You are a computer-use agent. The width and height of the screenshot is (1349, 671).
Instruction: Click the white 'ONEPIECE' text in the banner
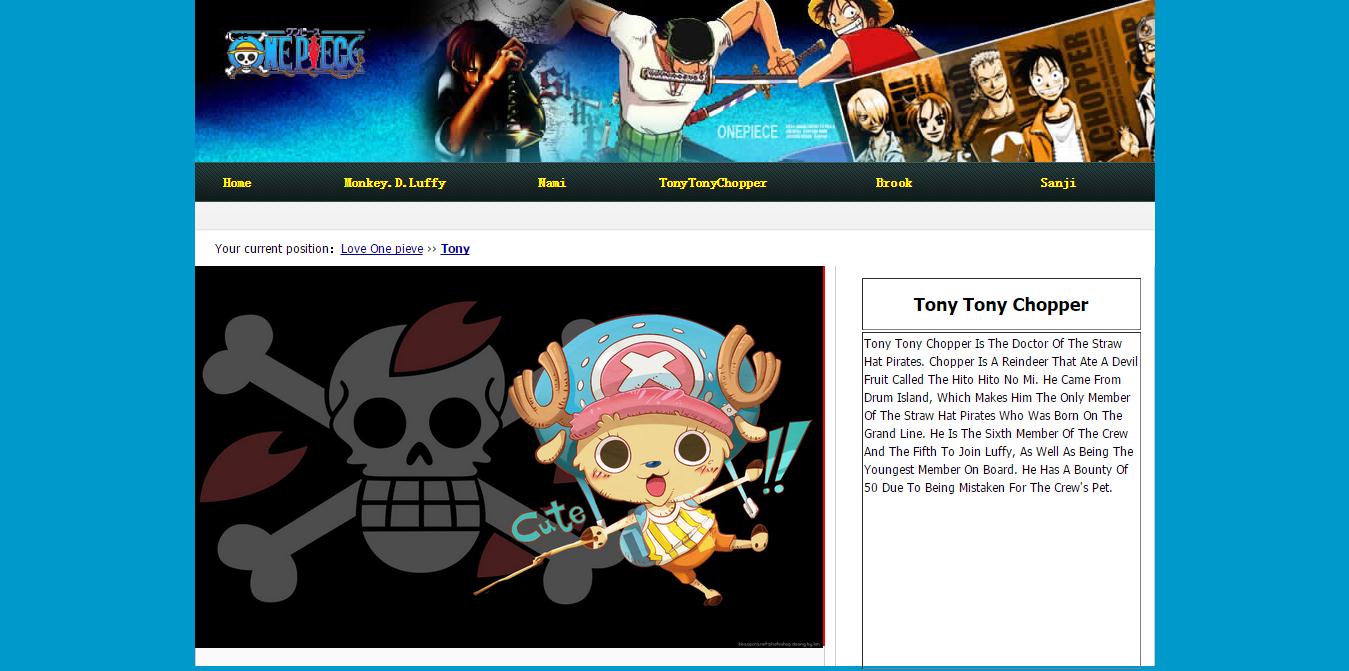point(747,132)
